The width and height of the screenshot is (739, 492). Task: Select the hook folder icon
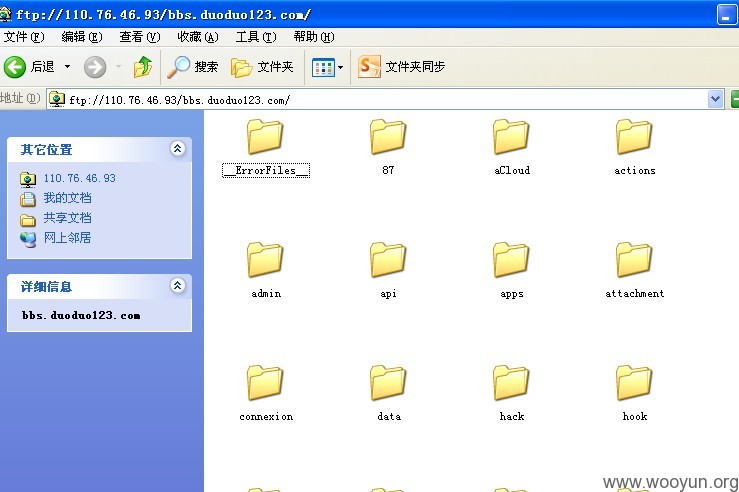634,383
